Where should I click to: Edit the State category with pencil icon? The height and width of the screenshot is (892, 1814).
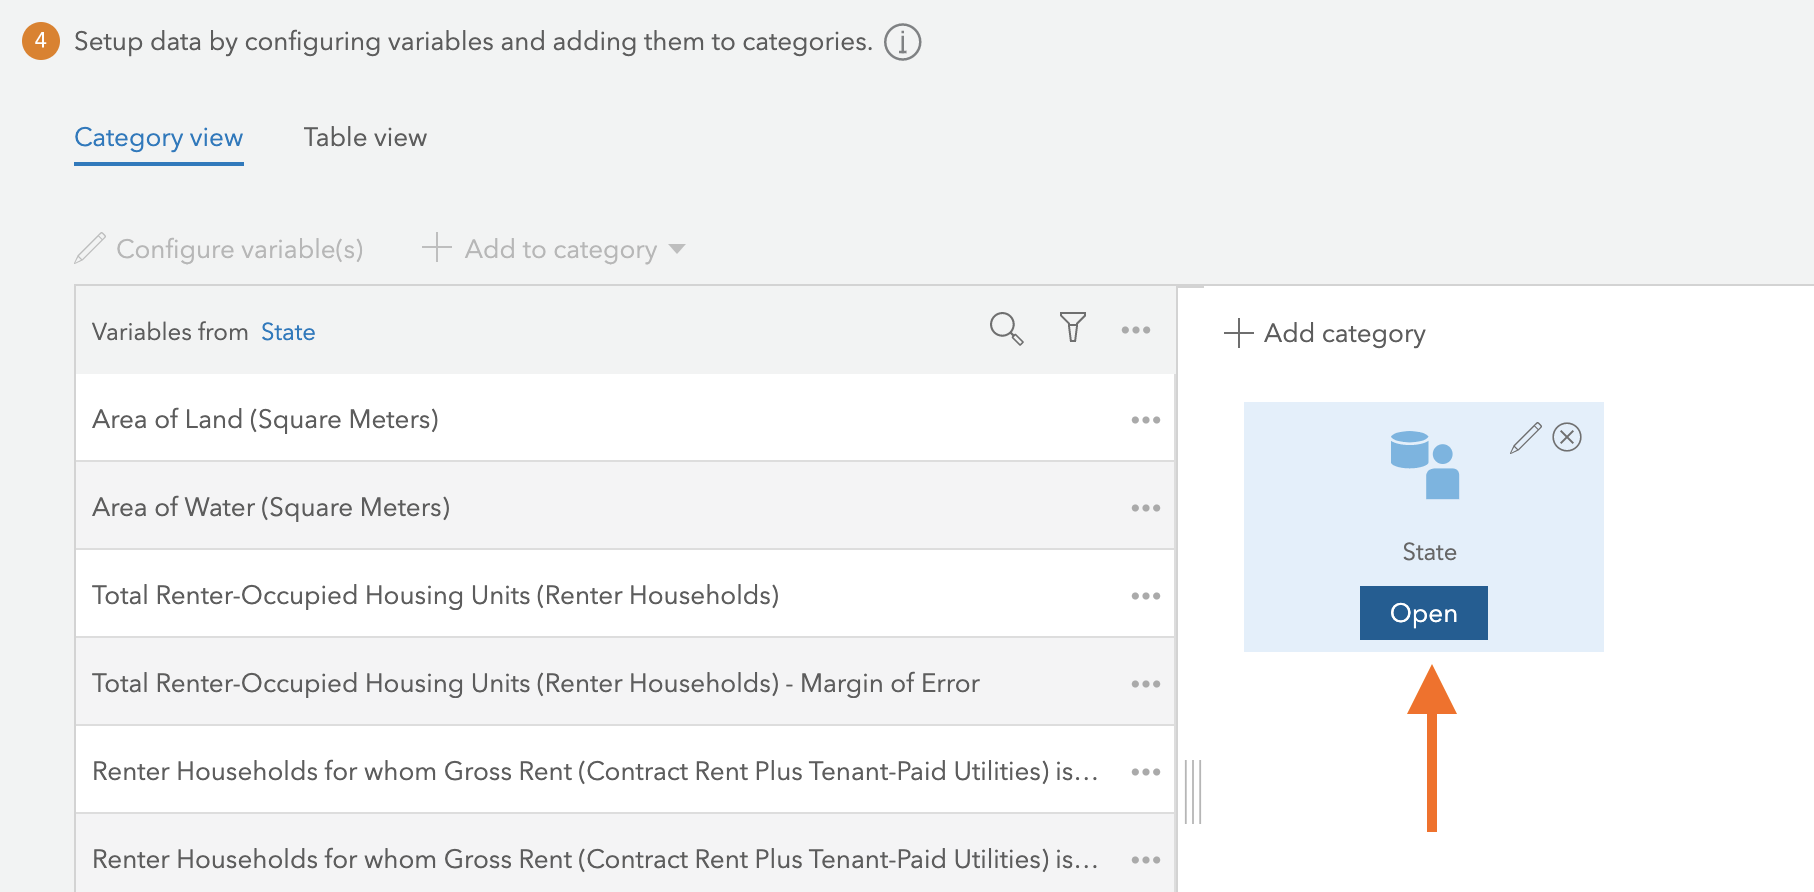pos(1525,438)
